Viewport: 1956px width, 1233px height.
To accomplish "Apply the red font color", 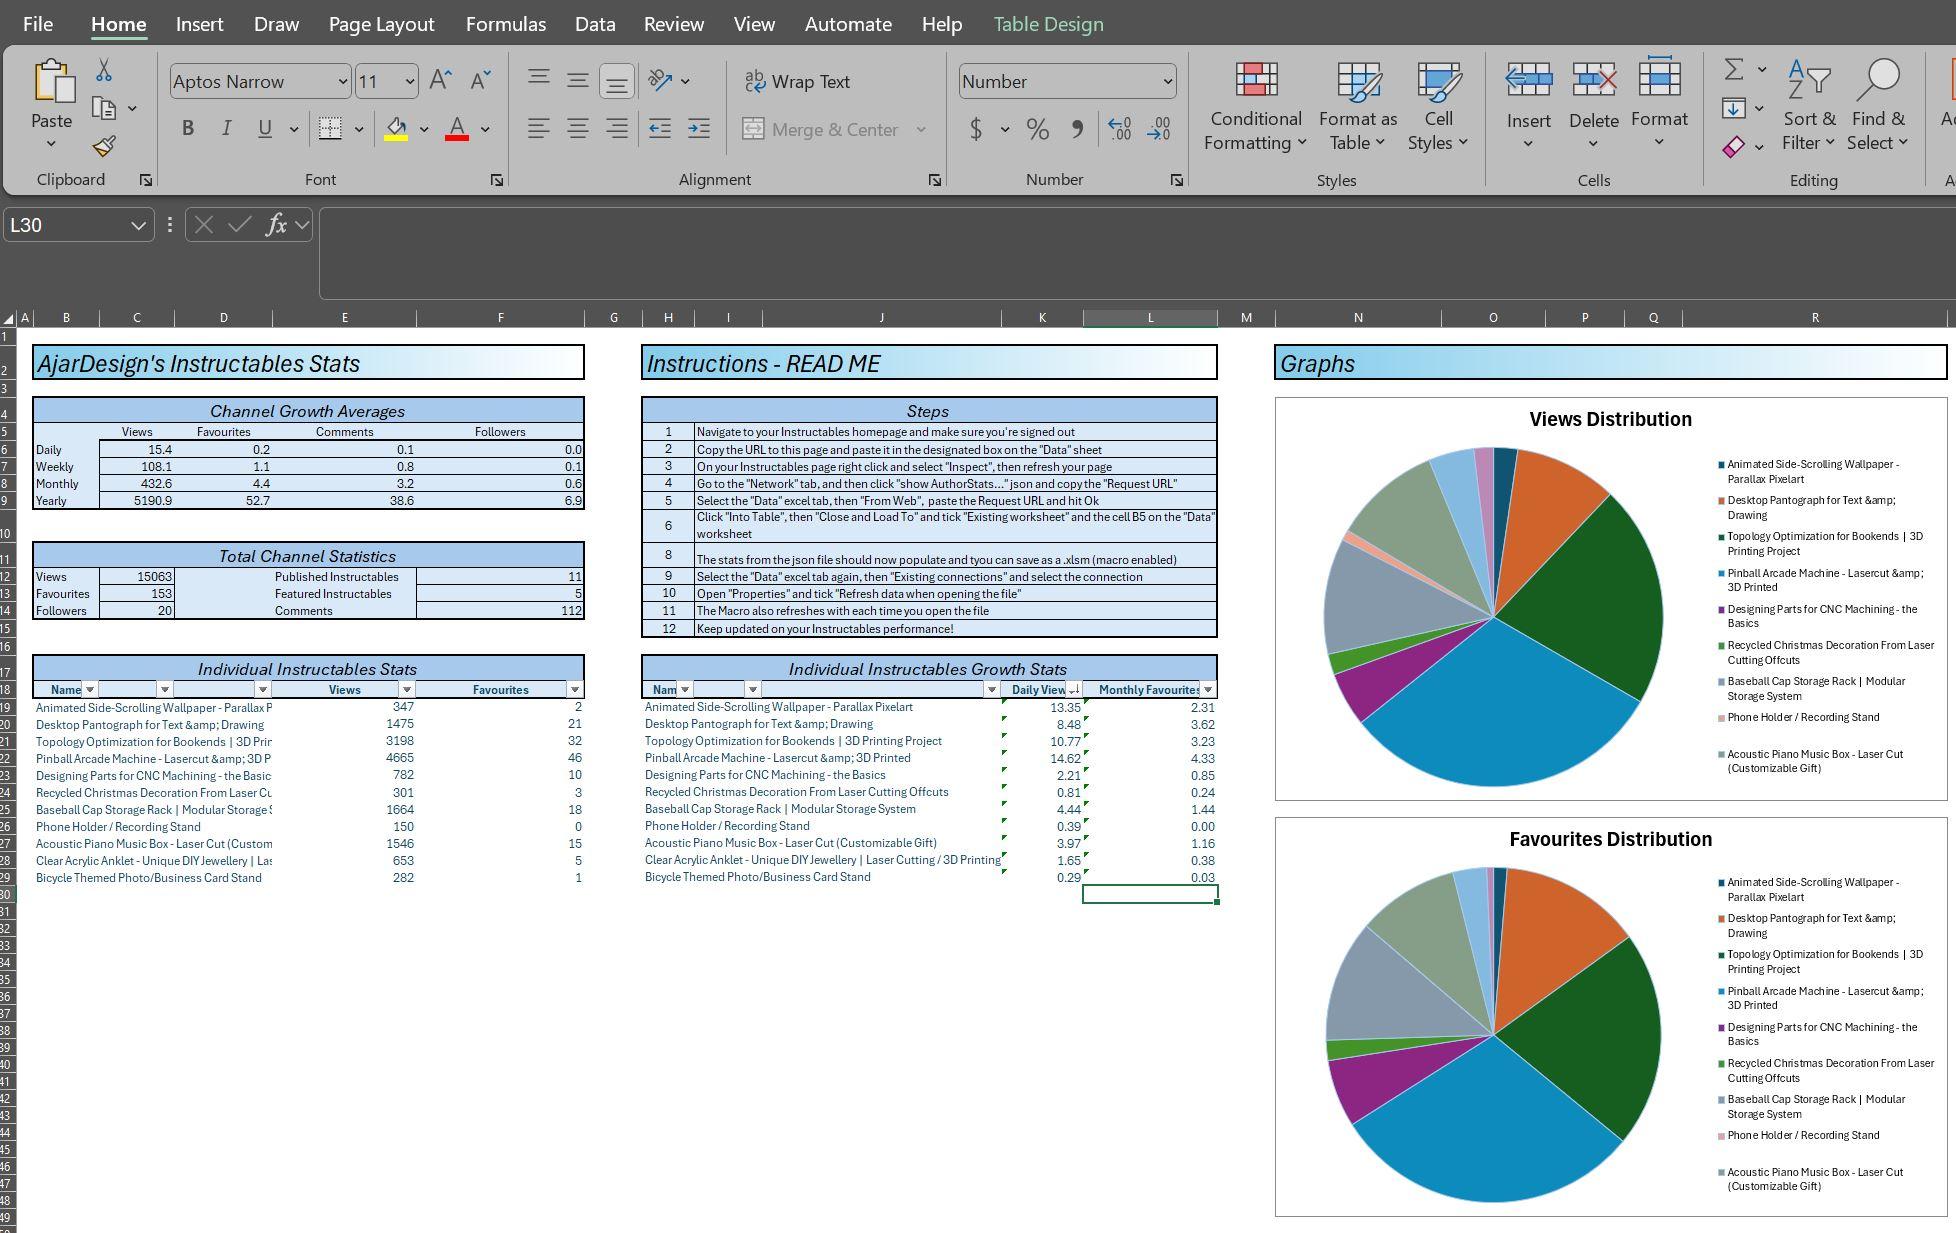I will click(x=457, y=129).
